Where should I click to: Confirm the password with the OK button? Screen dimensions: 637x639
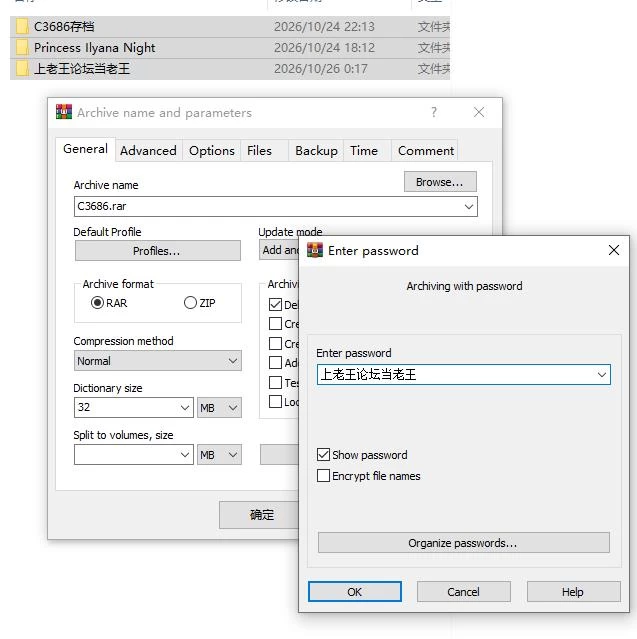(x=355, y=592)
